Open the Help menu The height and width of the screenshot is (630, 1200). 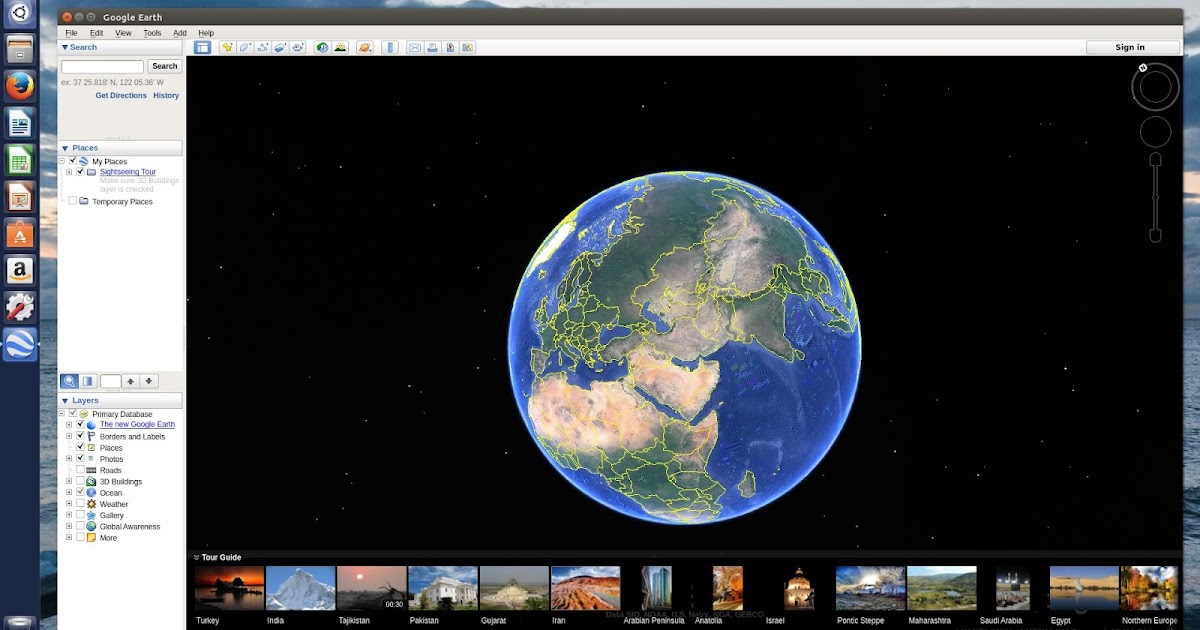coord(205,32)
